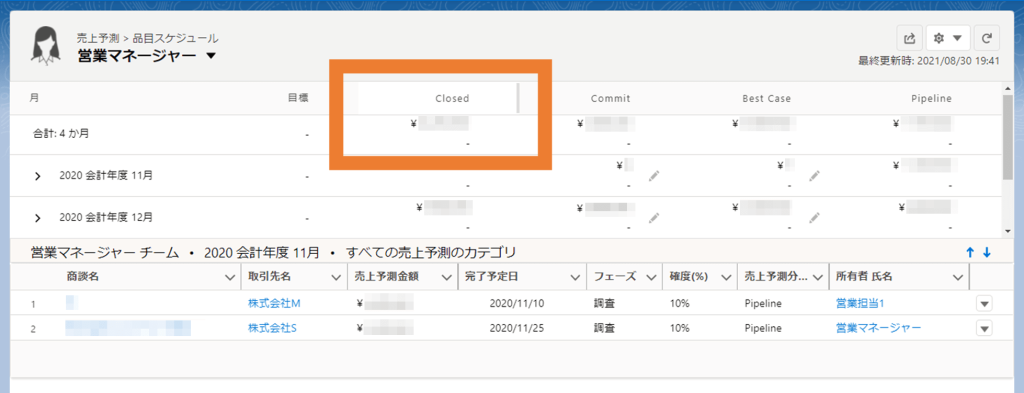
Task: Open the フェーズ column menu
Action: click(651, 277)
